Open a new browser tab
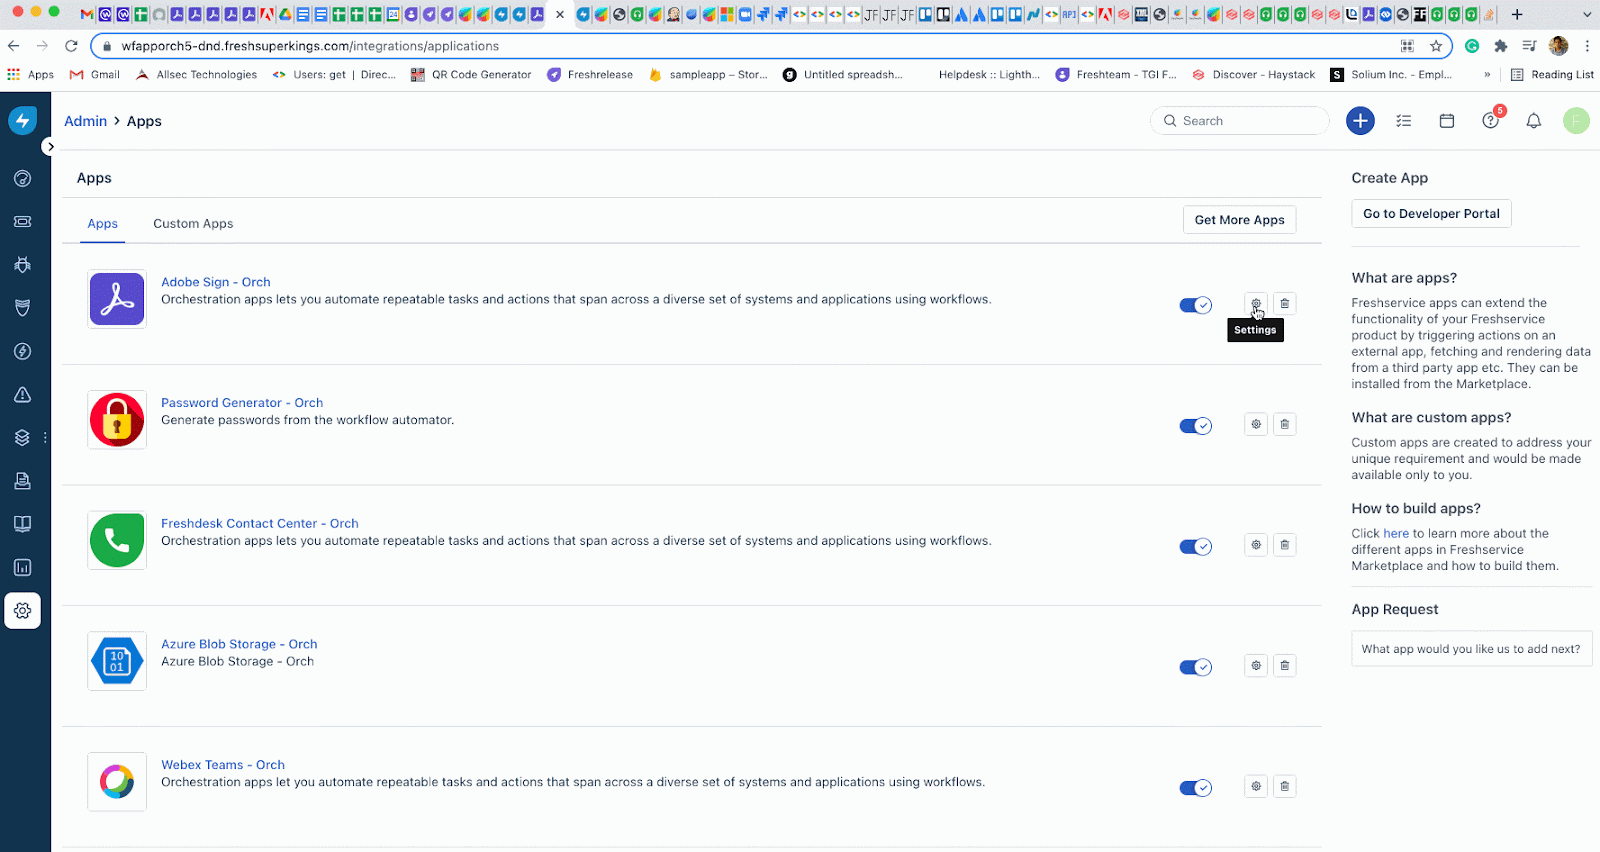Image resolution: width=1600 pixels, height=852 pixels. (x=1517, y=14)
